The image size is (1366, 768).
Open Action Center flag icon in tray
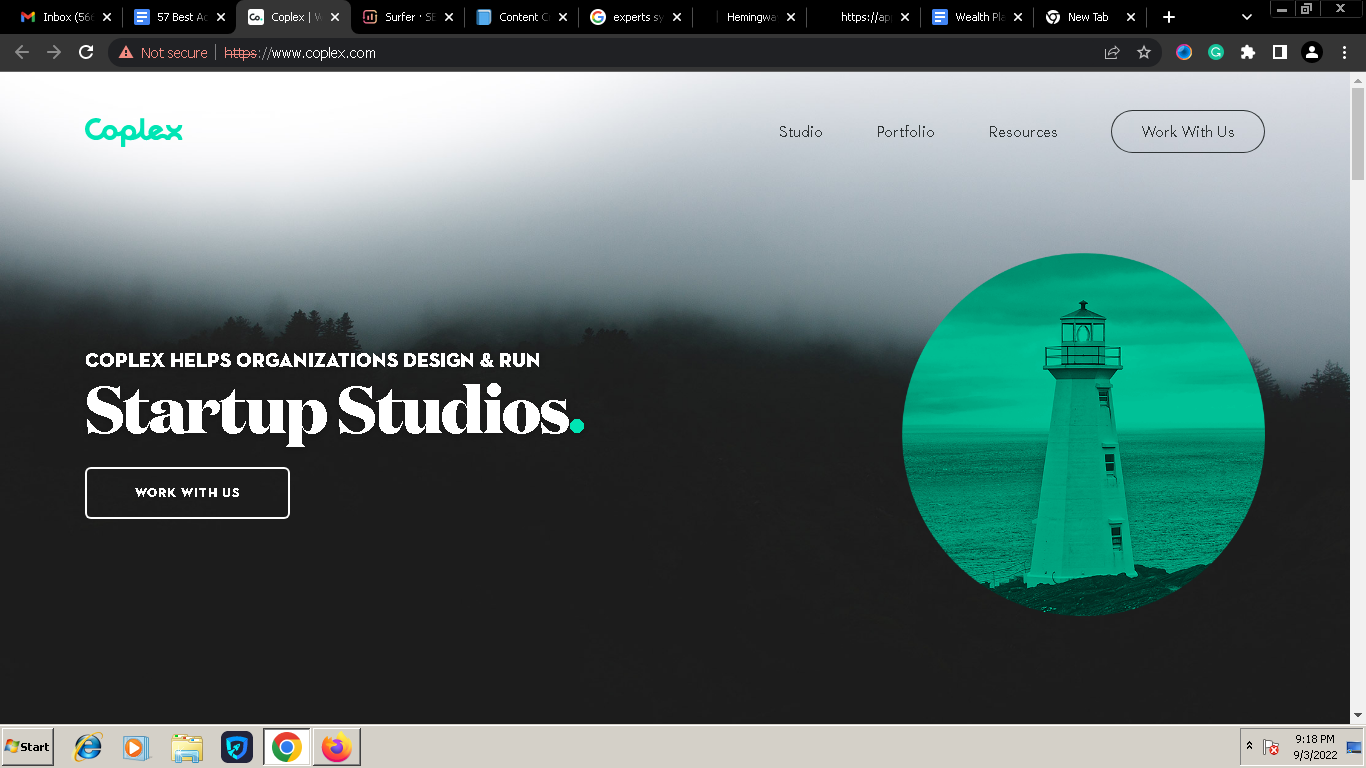(x=1271, y=747)
